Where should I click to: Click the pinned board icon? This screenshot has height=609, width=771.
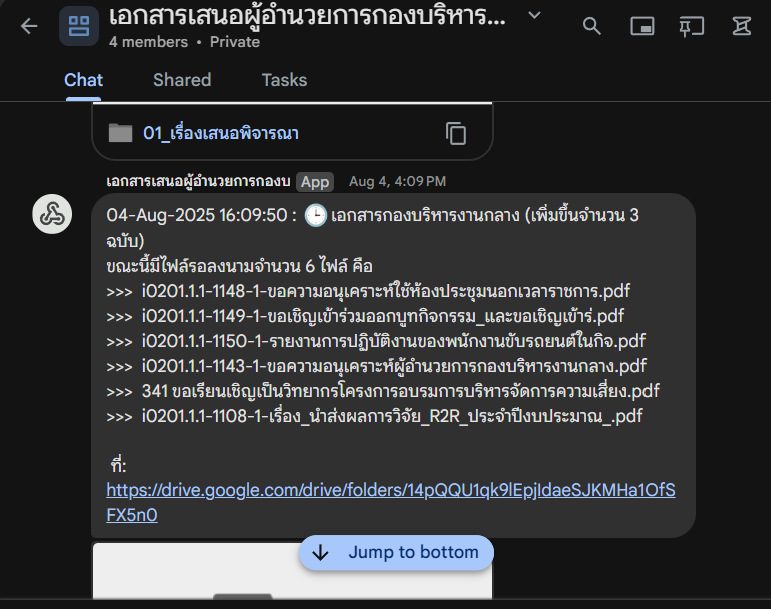click(691, 26)
